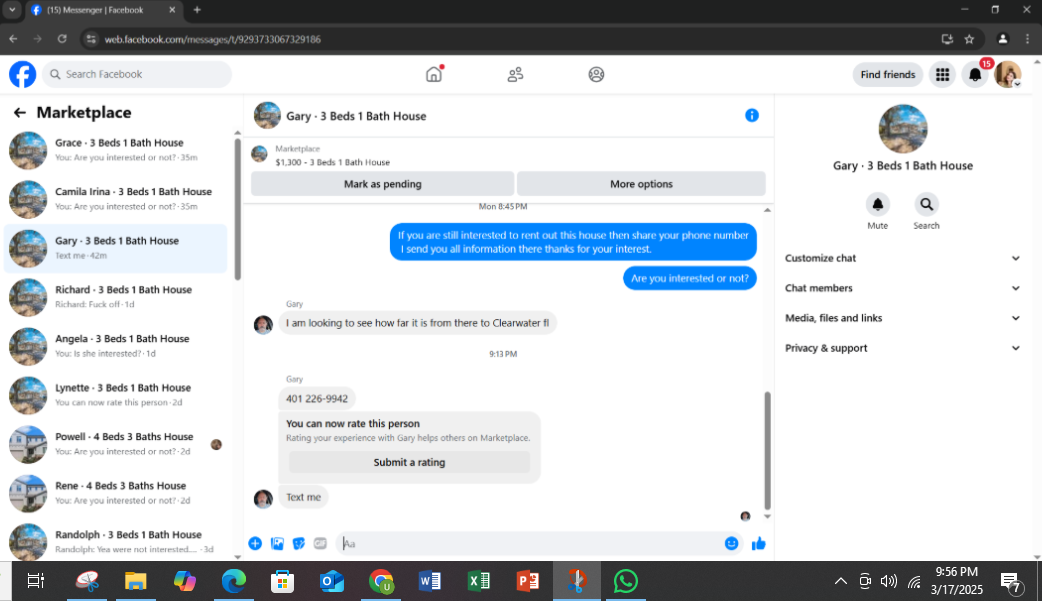Bookmark this page with star icon
Viewport: 1042px width, 601px height.
tap(970, 39)
